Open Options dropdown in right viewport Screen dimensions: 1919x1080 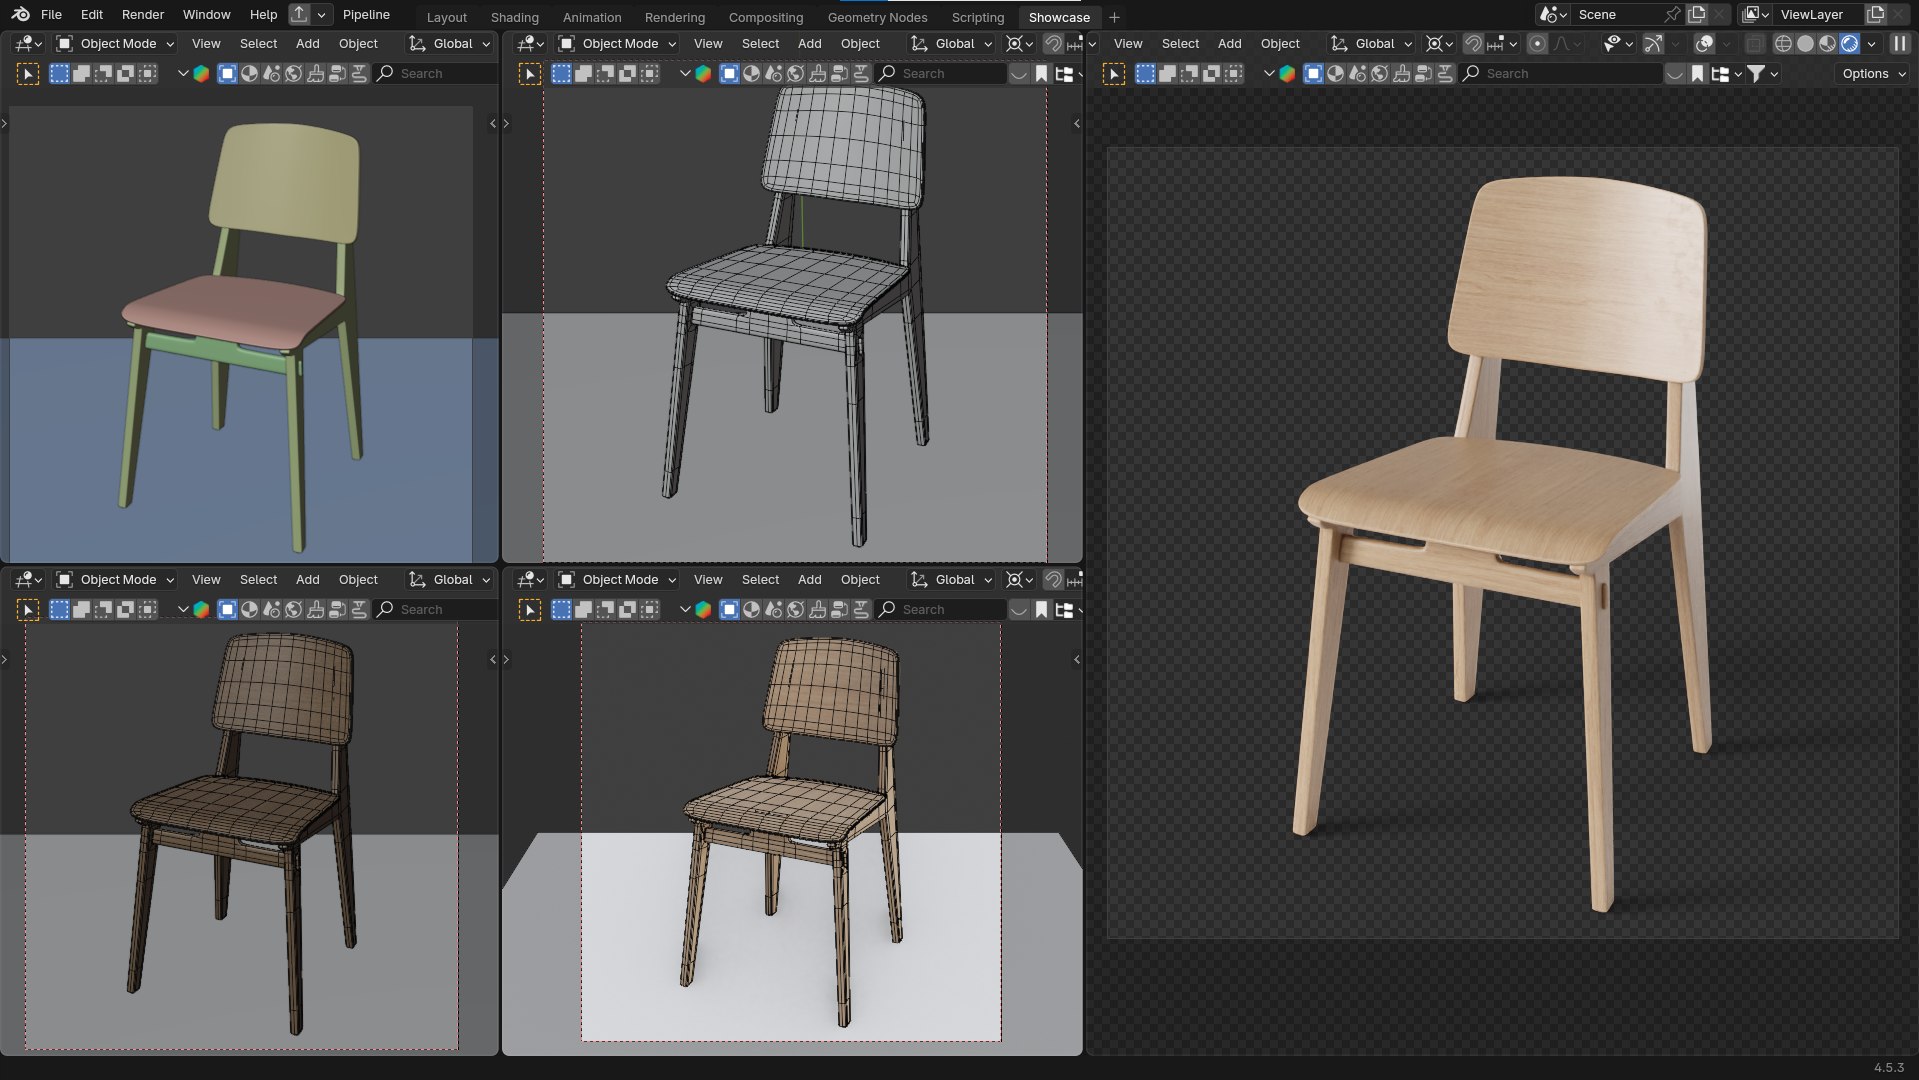(1874, 74)
